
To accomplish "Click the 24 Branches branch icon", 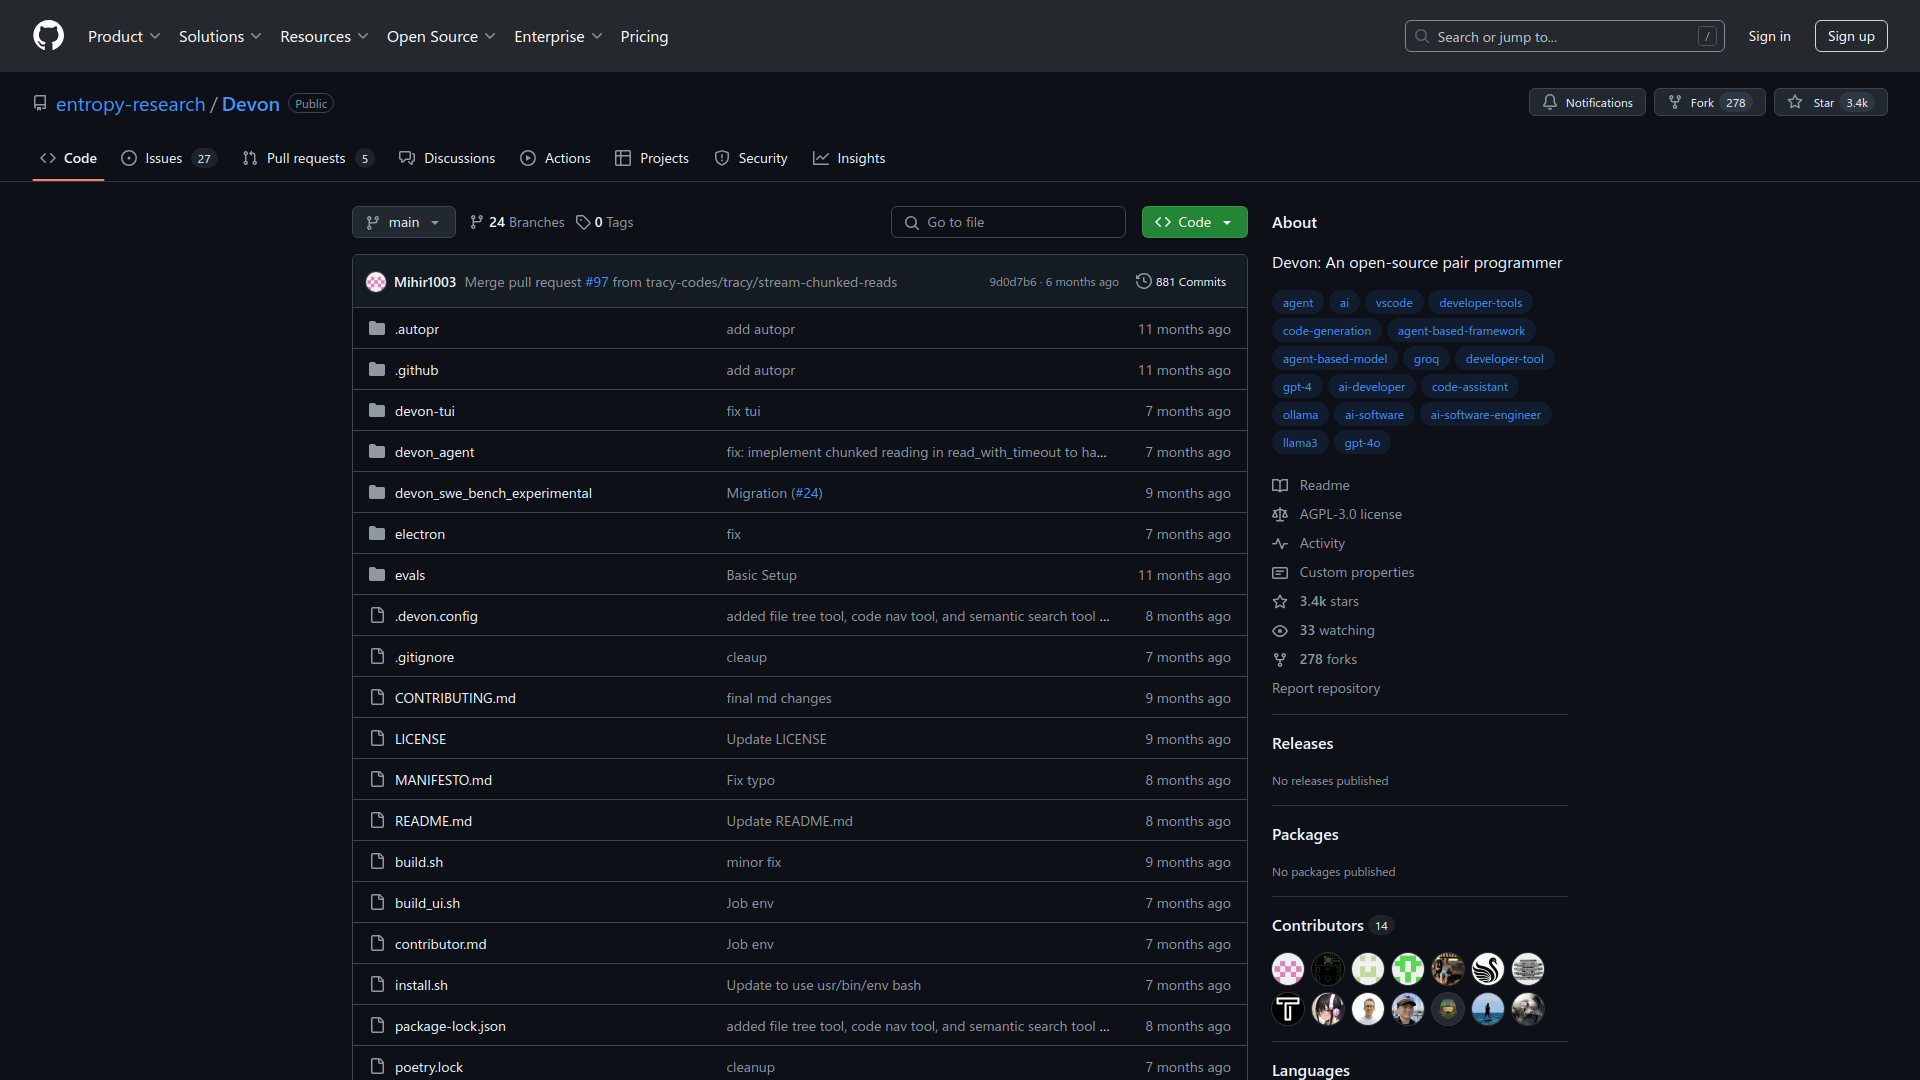I will pyautogui.click(x=477, y=222).
